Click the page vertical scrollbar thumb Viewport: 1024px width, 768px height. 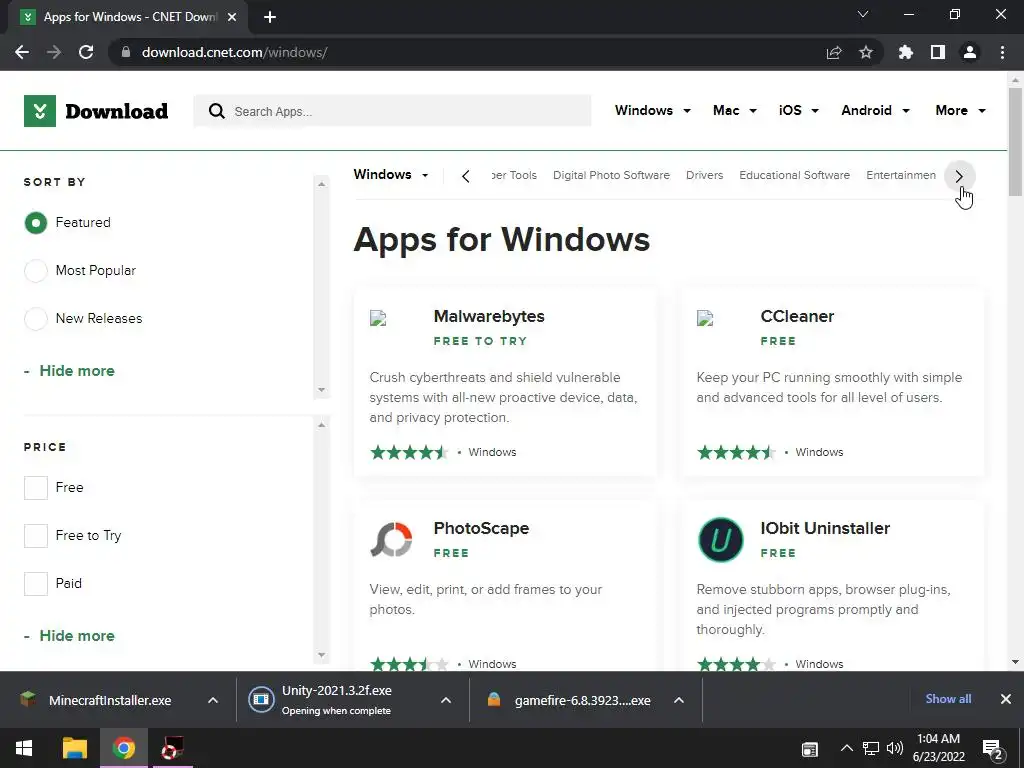(x=1015, y=141)
